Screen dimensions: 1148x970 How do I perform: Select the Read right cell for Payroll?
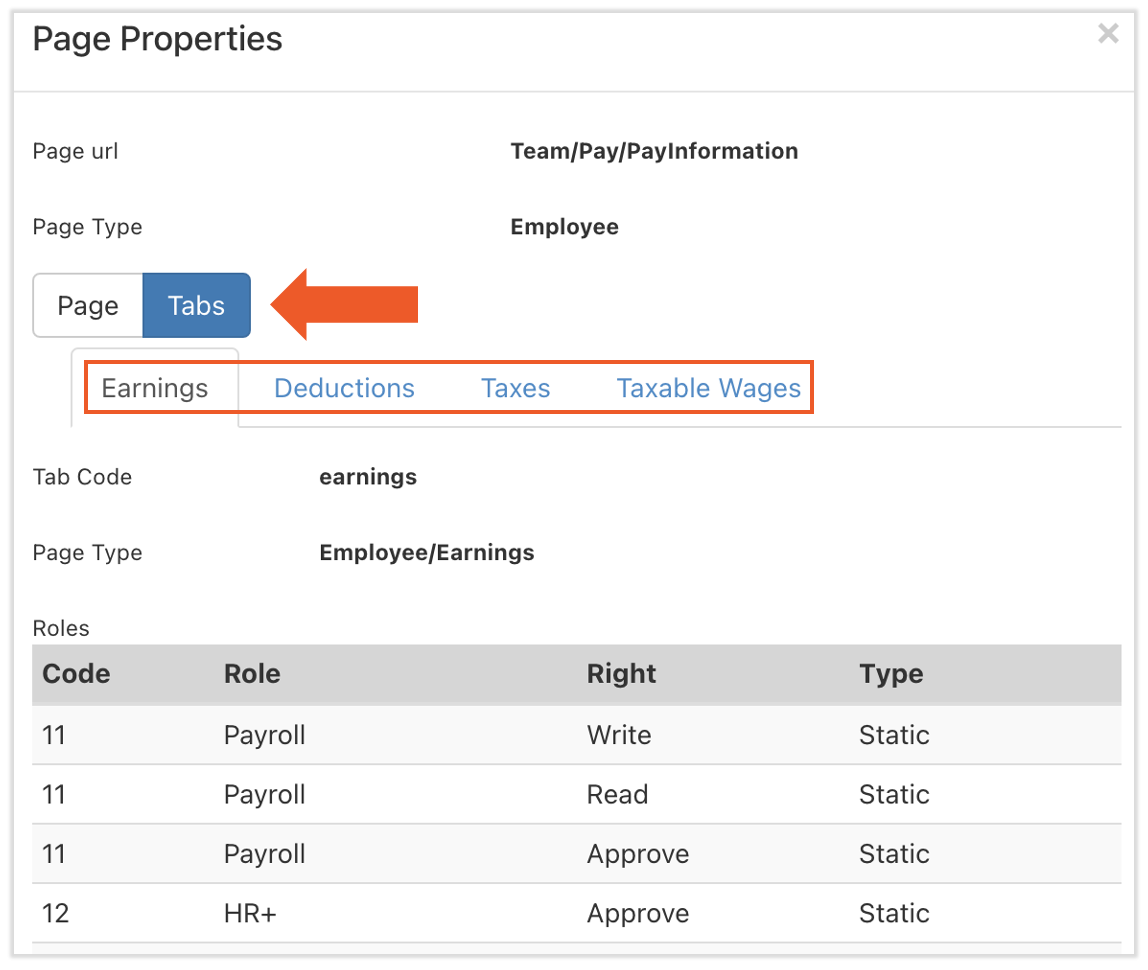click(617, 795)
